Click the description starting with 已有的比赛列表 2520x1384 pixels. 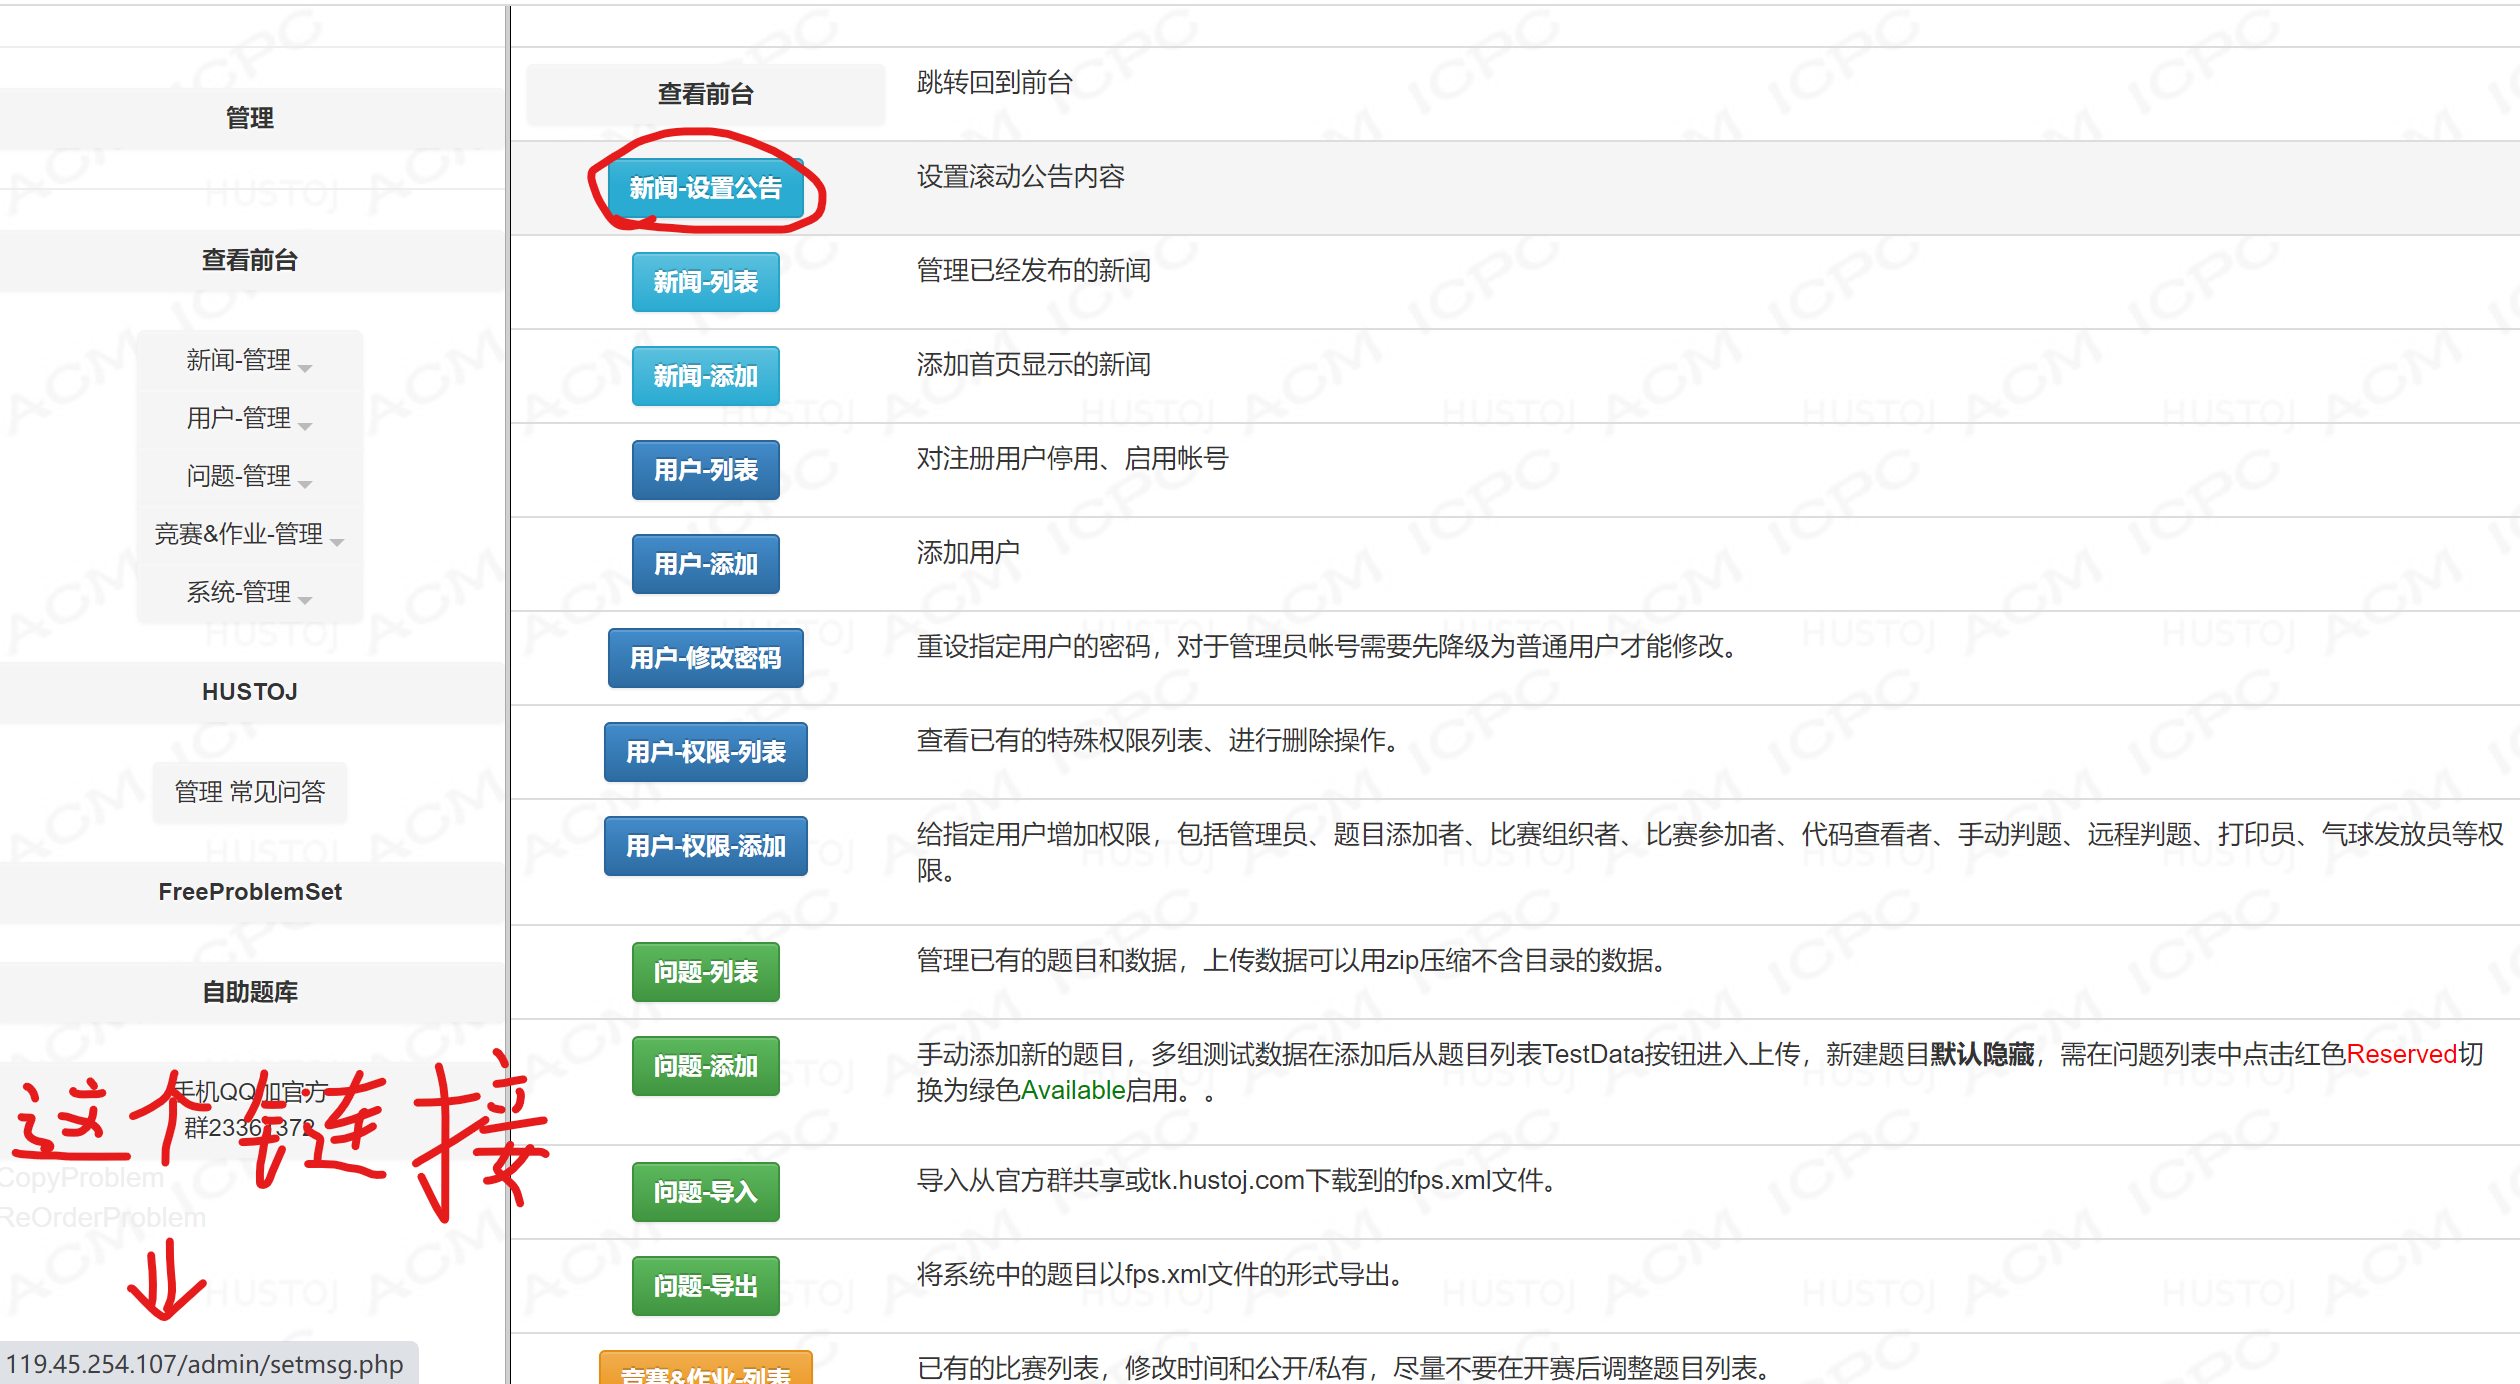point(1344,1367)
